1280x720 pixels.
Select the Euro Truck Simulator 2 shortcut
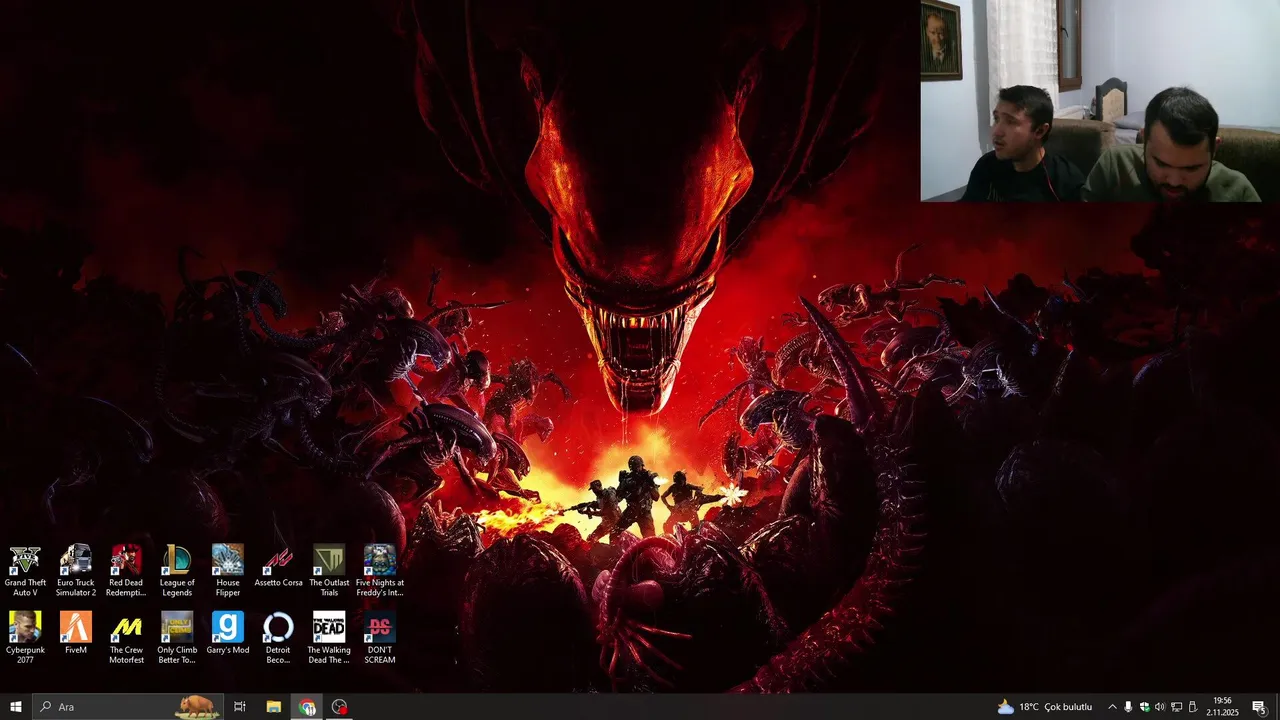76,571
